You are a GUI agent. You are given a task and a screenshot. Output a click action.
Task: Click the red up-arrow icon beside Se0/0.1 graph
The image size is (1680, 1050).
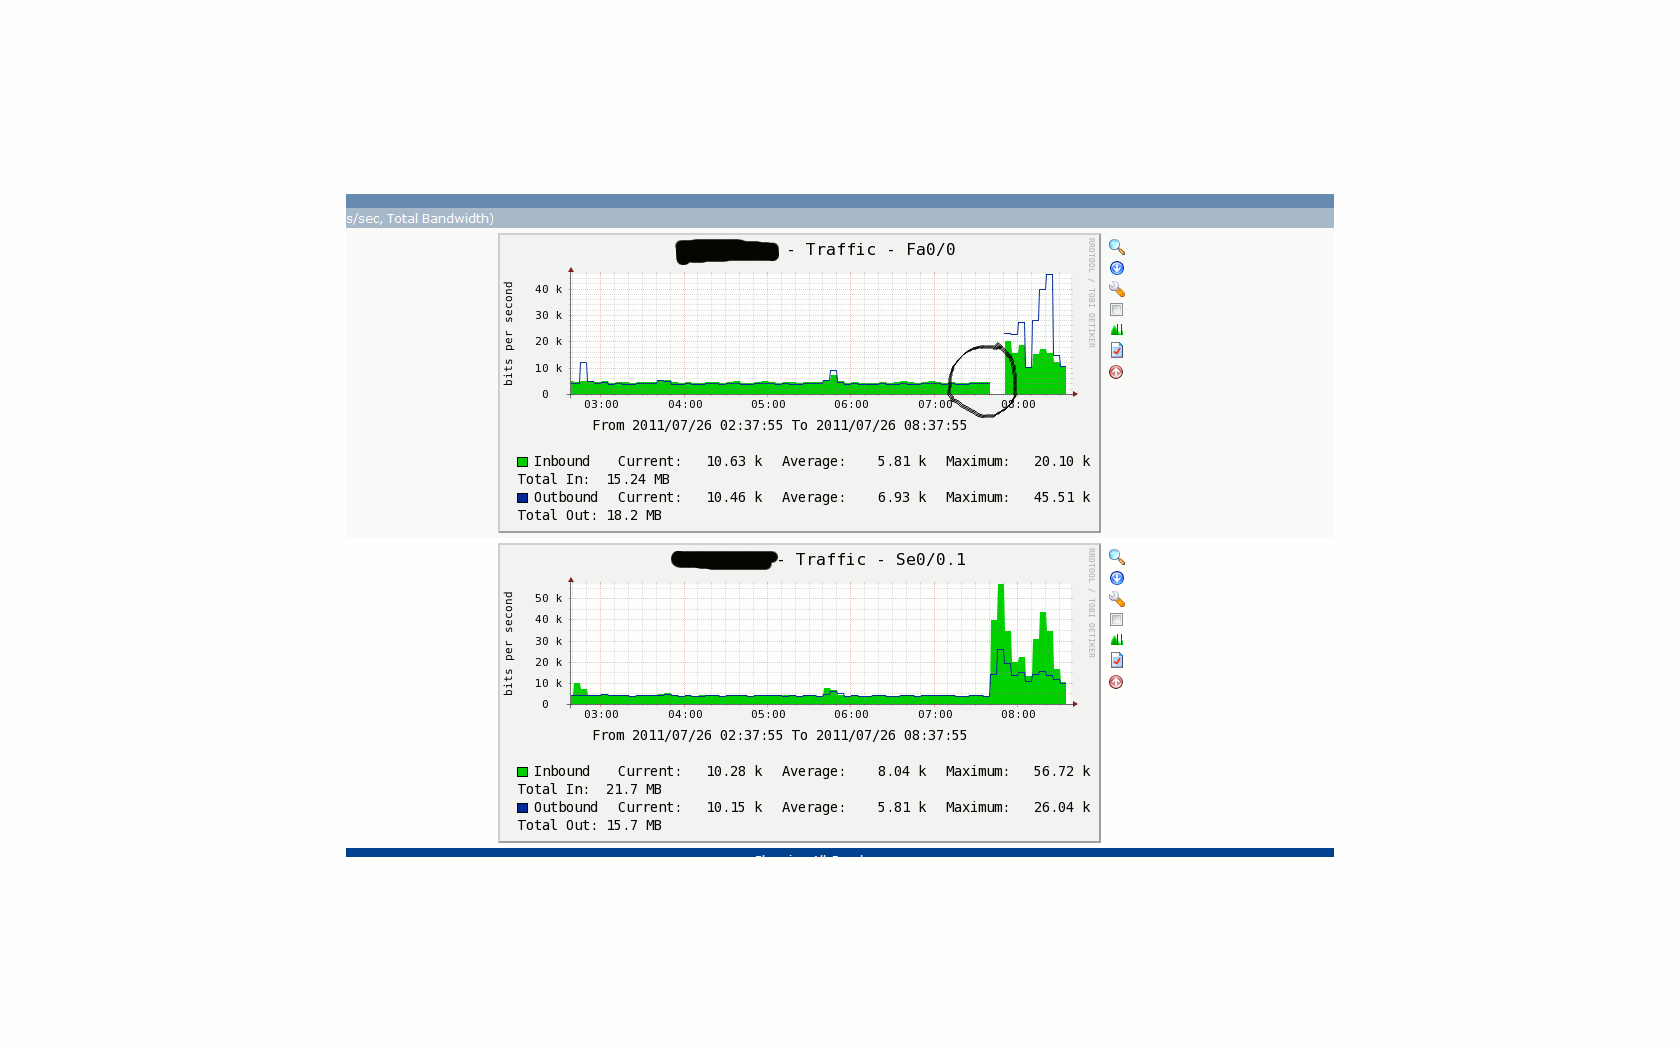[x=1116, y=682]
